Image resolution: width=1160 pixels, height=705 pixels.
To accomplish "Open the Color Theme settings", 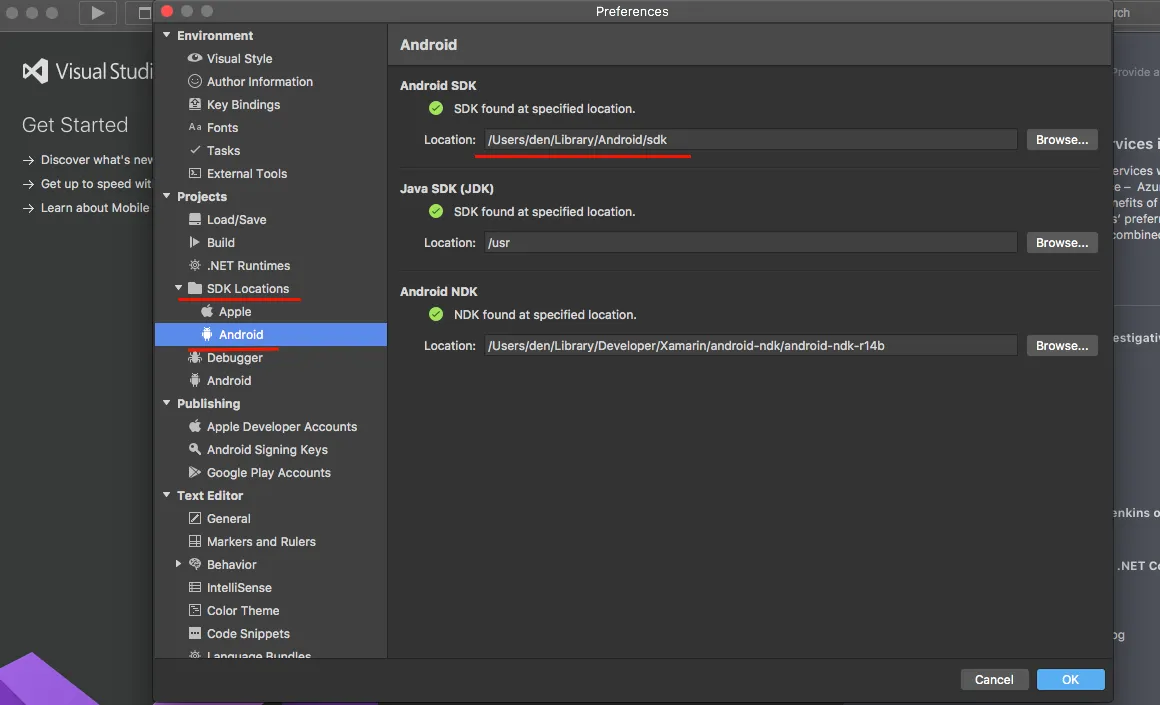I will pyautogui.click(x=243, y=611).
